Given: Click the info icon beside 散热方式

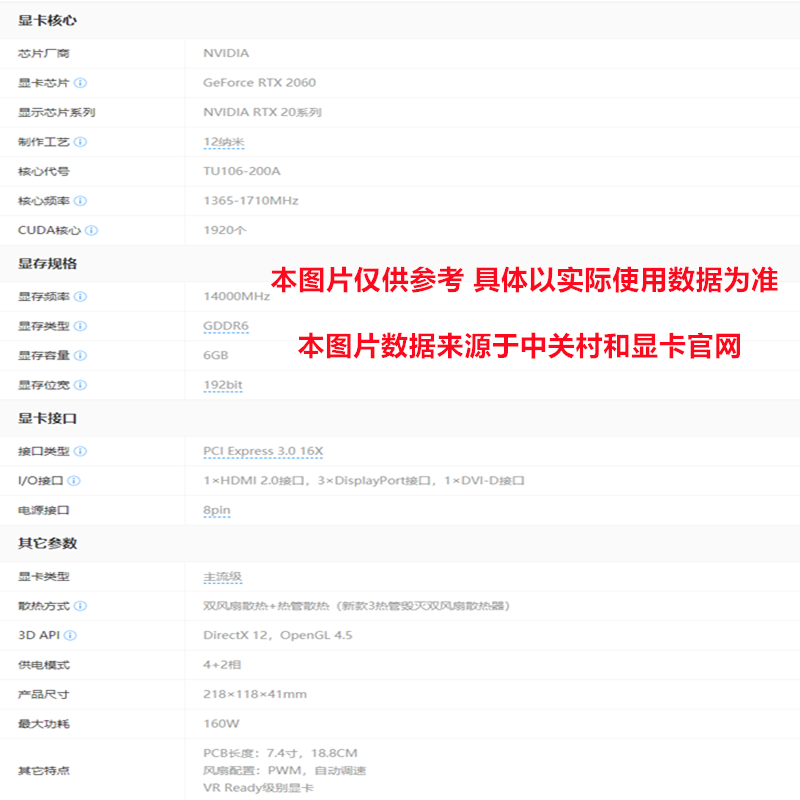Looking at the screenshot, I should (x=81, y=606).
